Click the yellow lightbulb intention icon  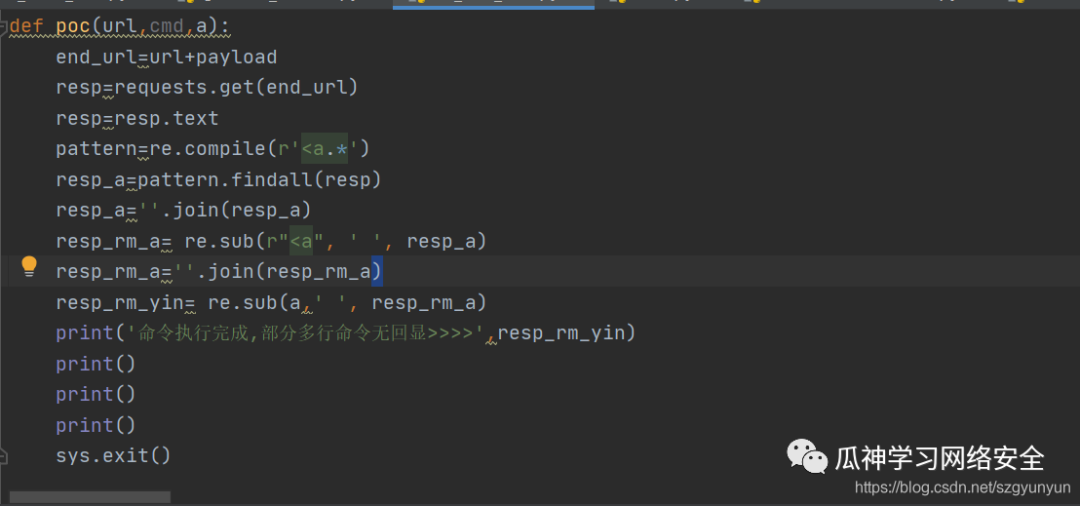(x=29, y=266)
